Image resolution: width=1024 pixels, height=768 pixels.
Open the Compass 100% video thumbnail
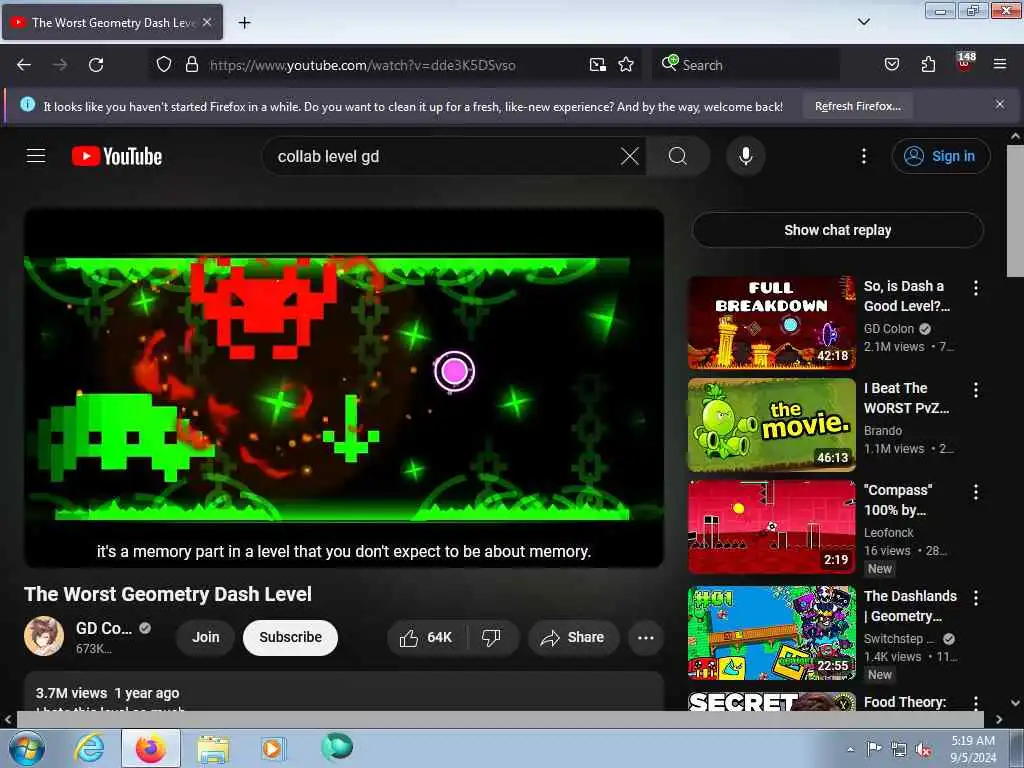click(x=771, y=526)
